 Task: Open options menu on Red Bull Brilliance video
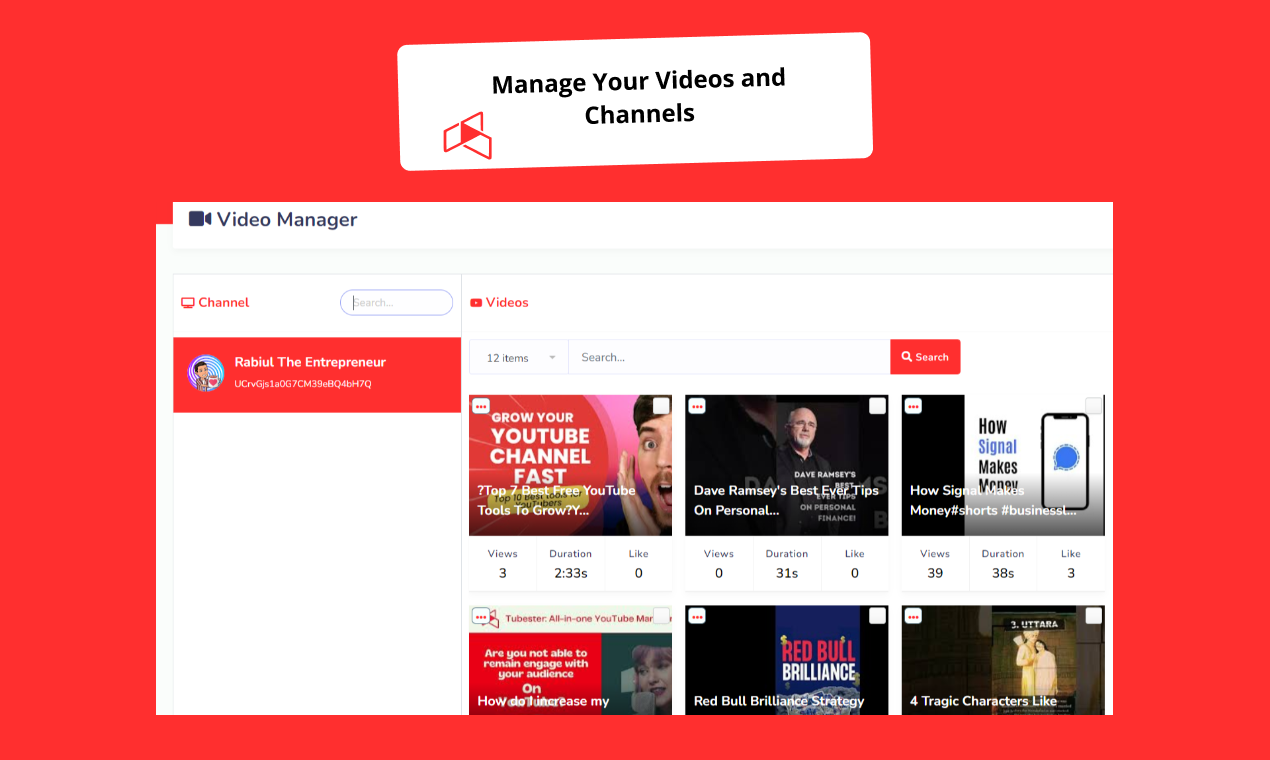[x=697, y=616]
